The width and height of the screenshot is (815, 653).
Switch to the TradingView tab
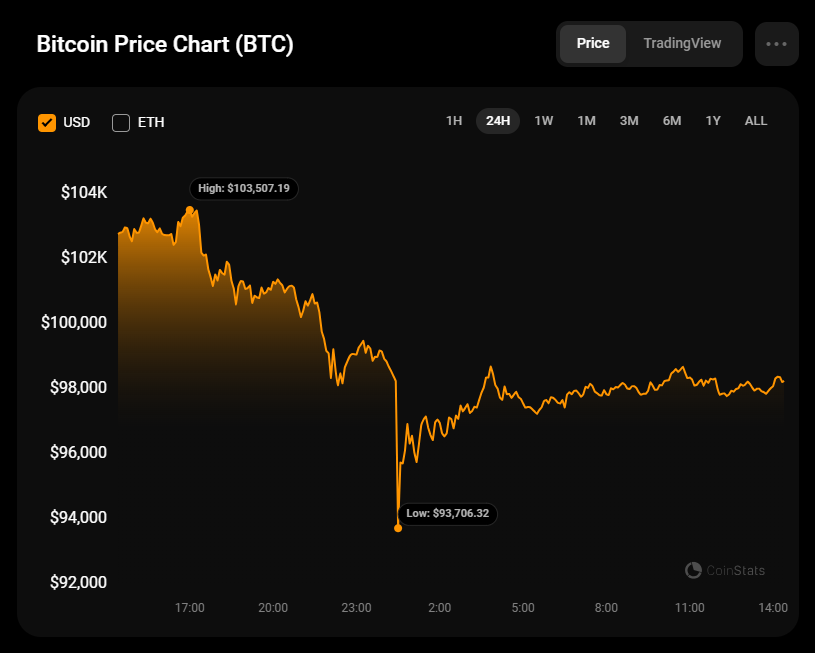pos(682,44)
